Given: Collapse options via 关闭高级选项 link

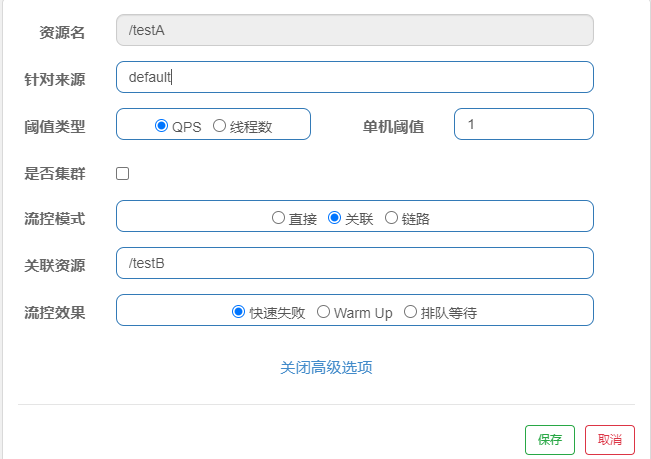Looking at the screenshot, I should tap(326, 367).
